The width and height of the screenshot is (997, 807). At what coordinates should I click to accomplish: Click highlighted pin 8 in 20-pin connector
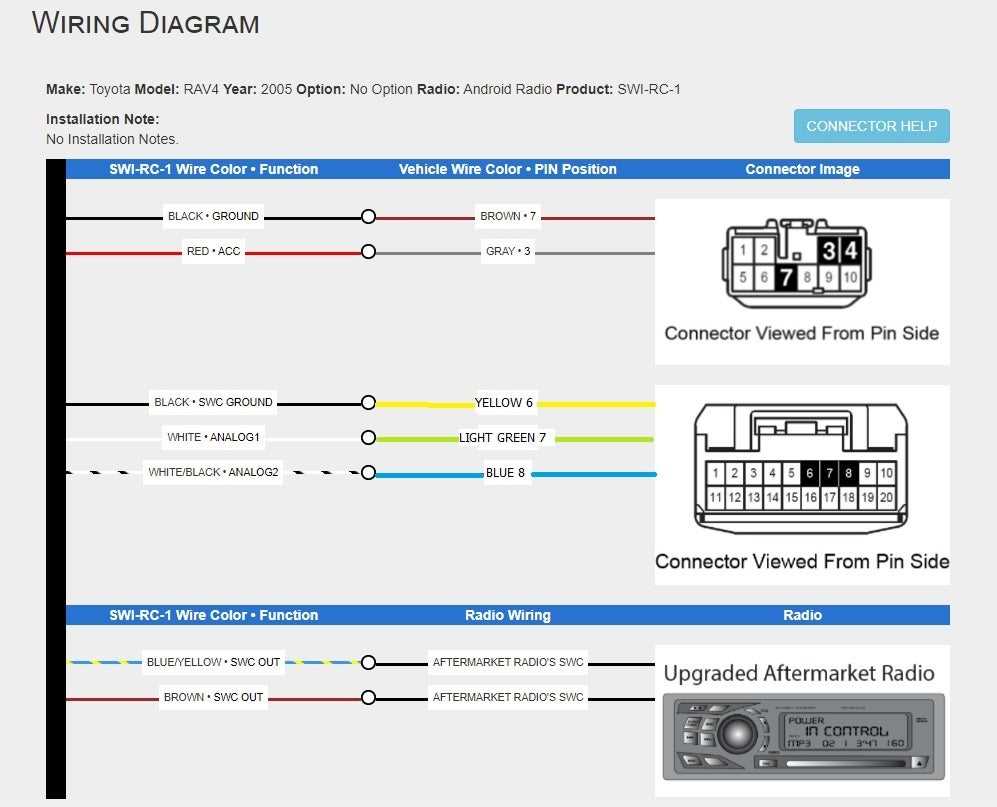tap(848, 472)
